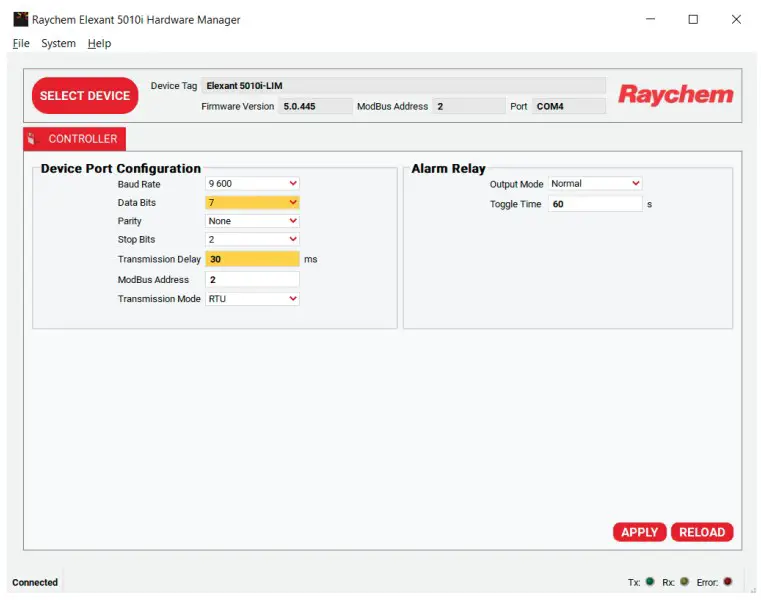Image resolution: width=761 pixels, height=600 pixels.
Task: Open the File menu
Action: (x=21, y=43)
